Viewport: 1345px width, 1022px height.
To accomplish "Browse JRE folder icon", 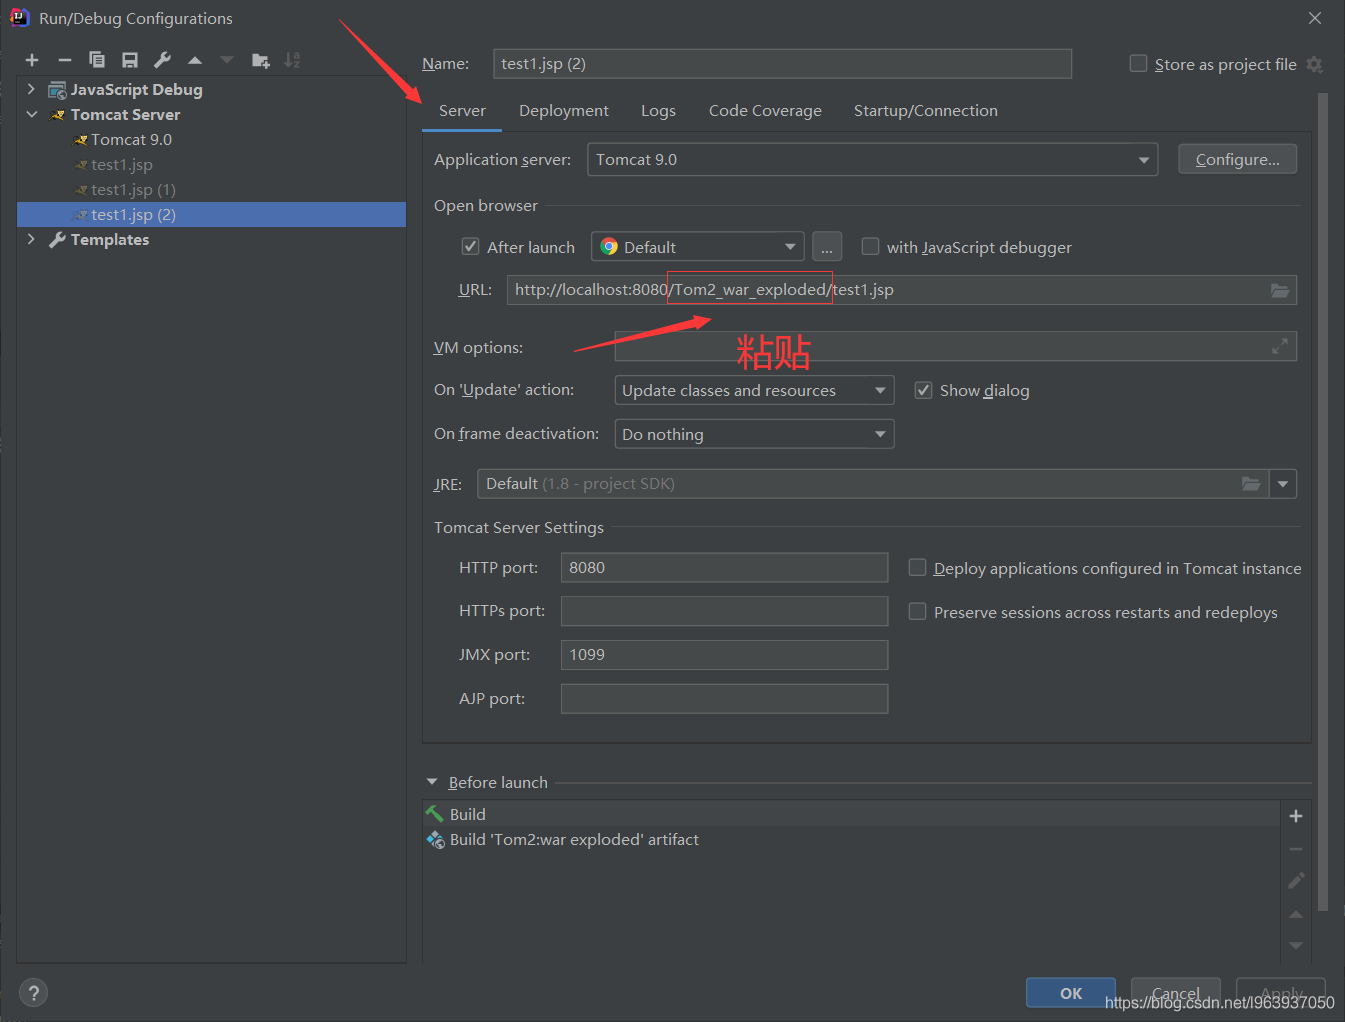I will (x=1251, y=484).
